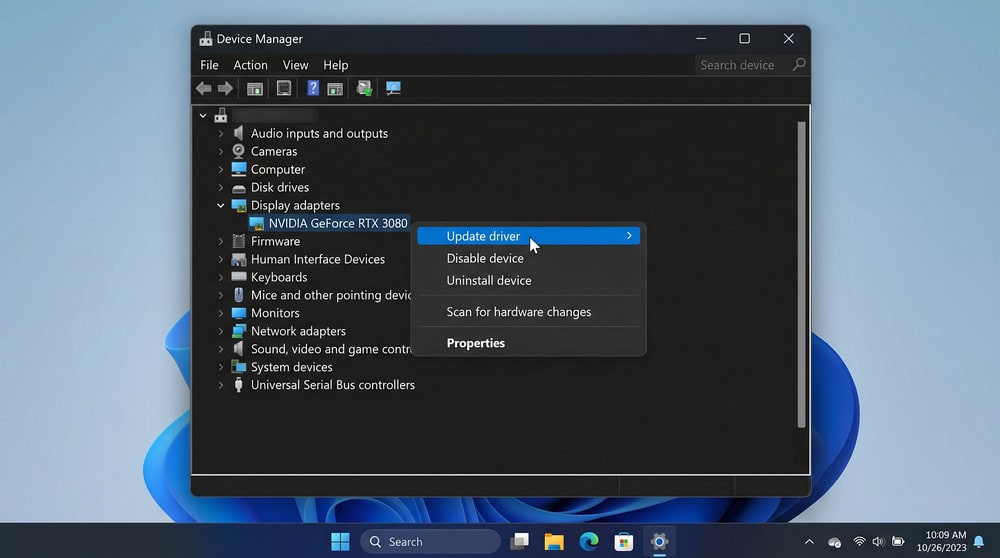Click the Monitors category icon

pyautogui.click(x=239, y=313)
